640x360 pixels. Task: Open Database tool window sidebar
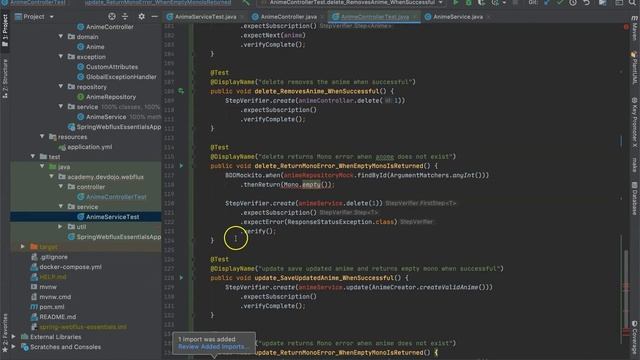[x=635, y=198]
